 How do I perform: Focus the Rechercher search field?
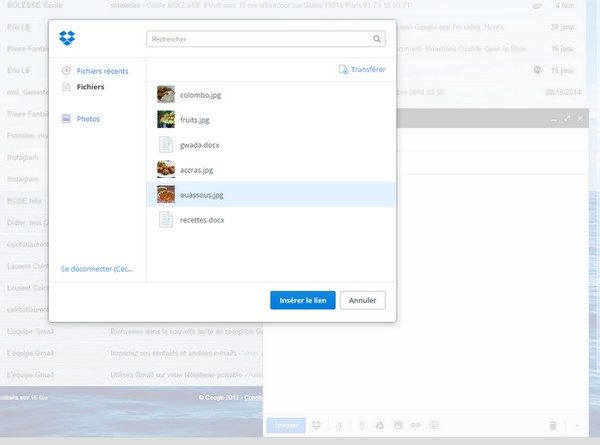click(x=266, y=39)
